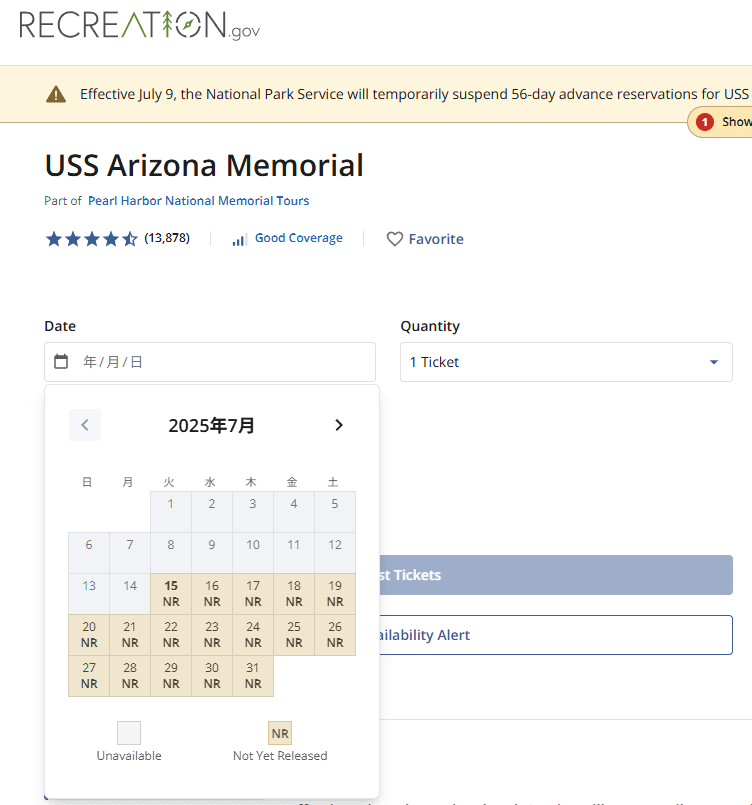Expand Quantity dropdown arrow
This screenshot has height=805, width=752.
click(714, 362)
